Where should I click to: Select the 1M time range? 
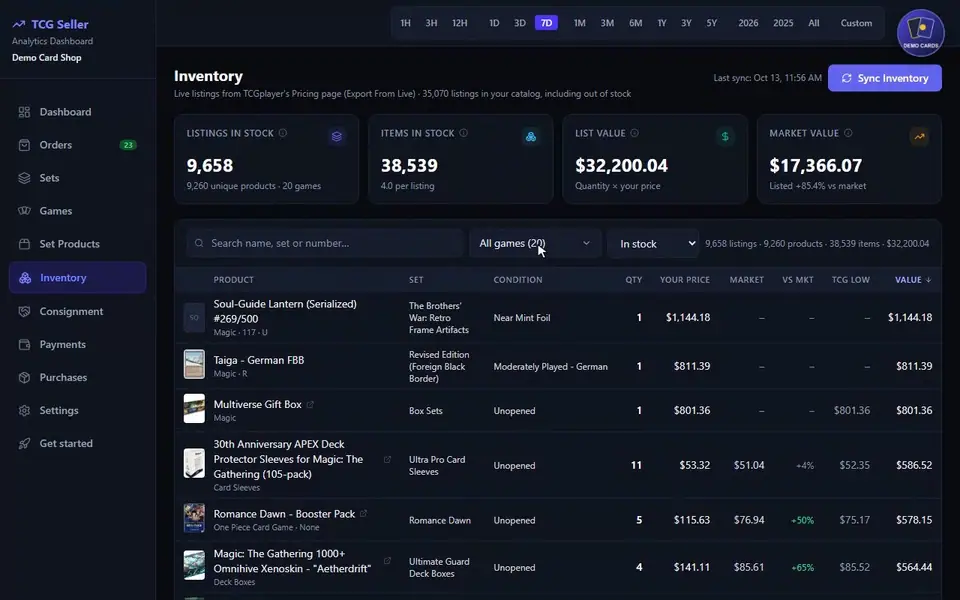tap(579, 23)
